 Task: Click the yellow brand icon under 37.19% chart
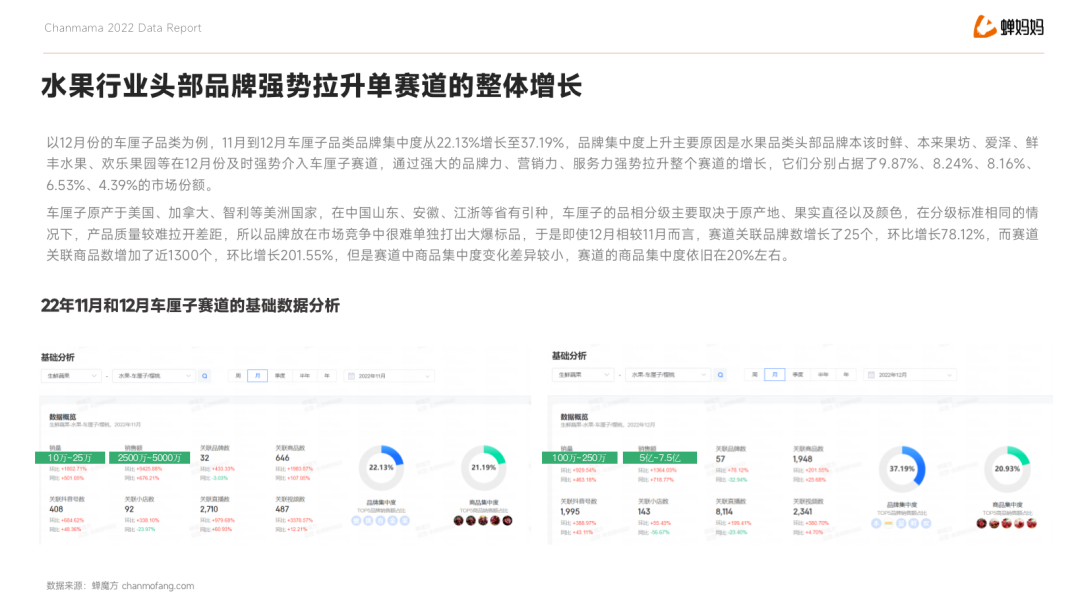[x=889, y=523]
